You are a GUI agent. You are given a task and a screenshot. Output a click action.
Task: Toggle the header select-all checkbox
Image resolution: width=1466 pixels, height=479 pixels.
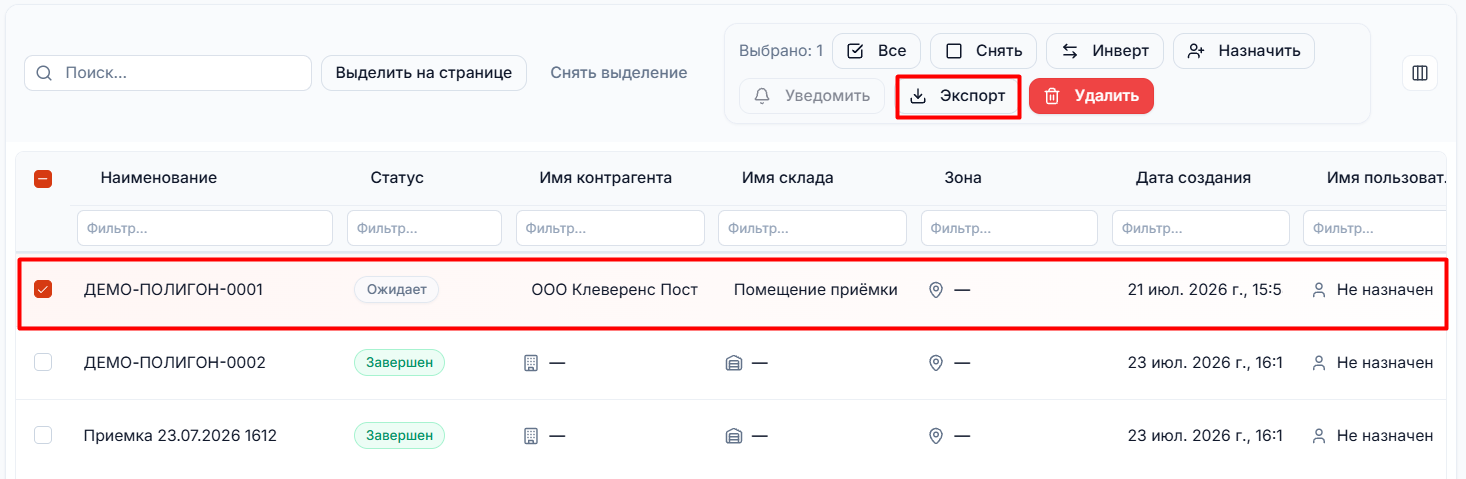point(43,179)
